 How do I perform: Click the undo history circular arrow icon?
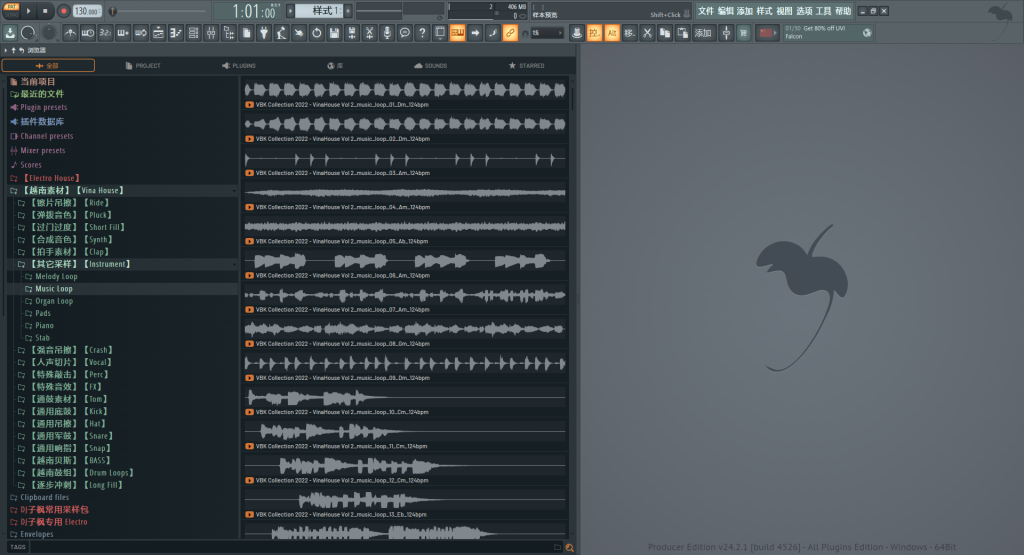click(x=317, y=33)
